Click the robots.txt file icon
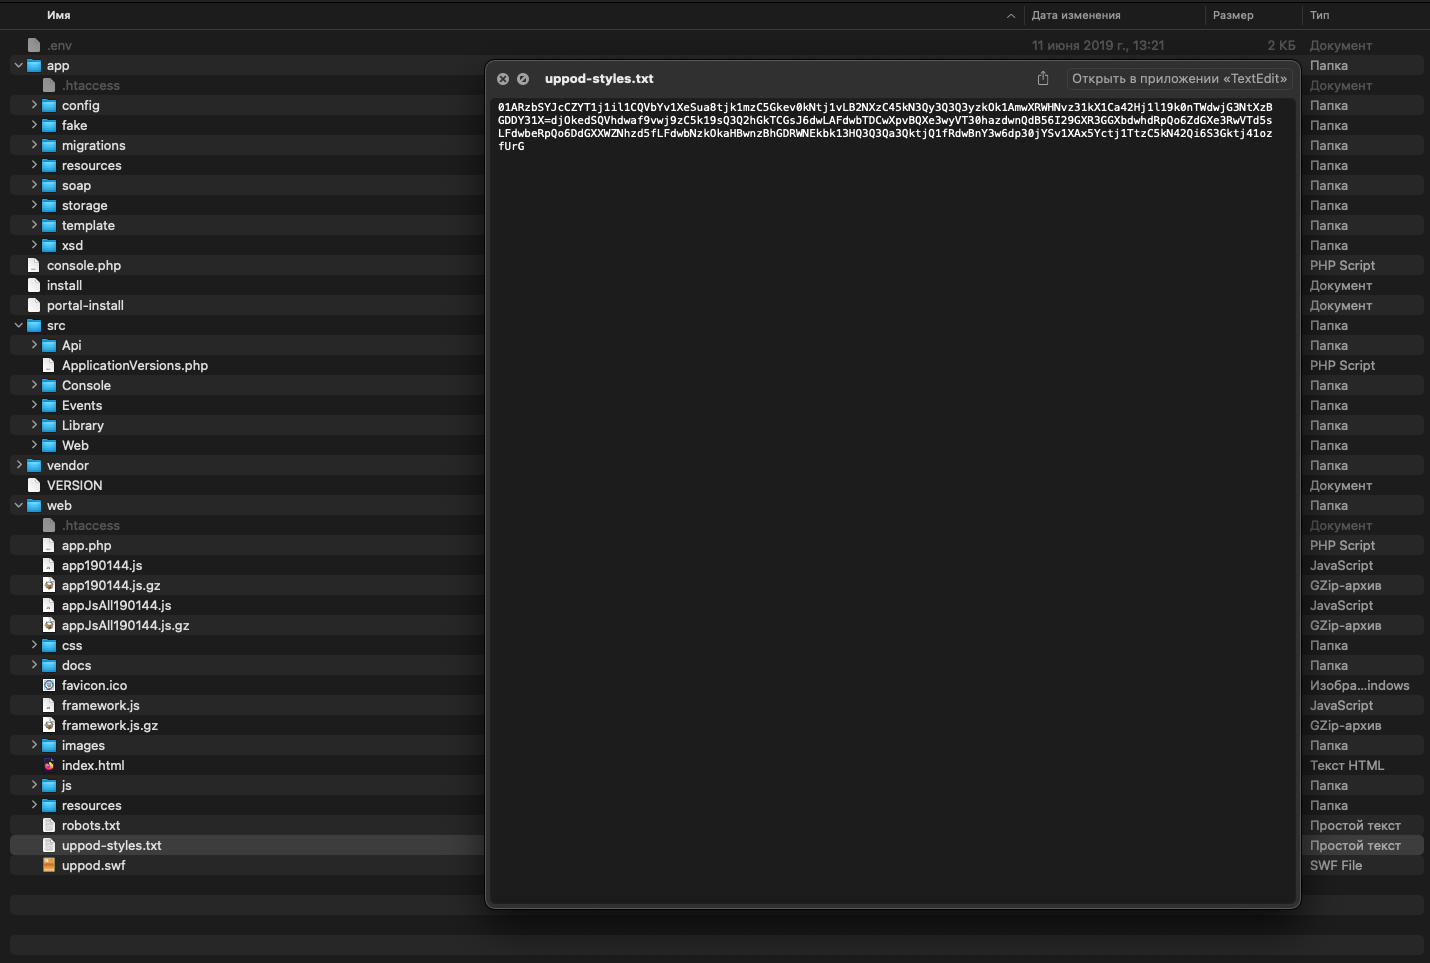 (49, 825)
